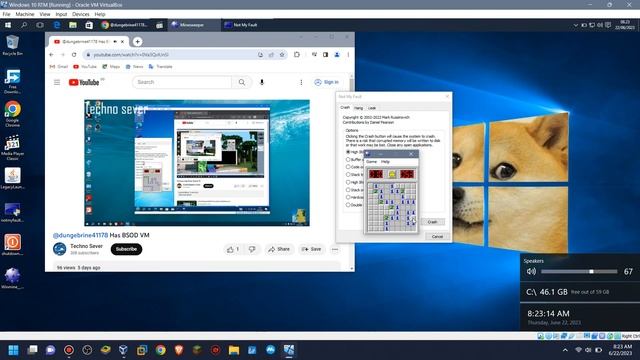Open Media Player Classic desktop shortcut
Viewport: 640px width, 360px height.
click(x=12, y=148)
